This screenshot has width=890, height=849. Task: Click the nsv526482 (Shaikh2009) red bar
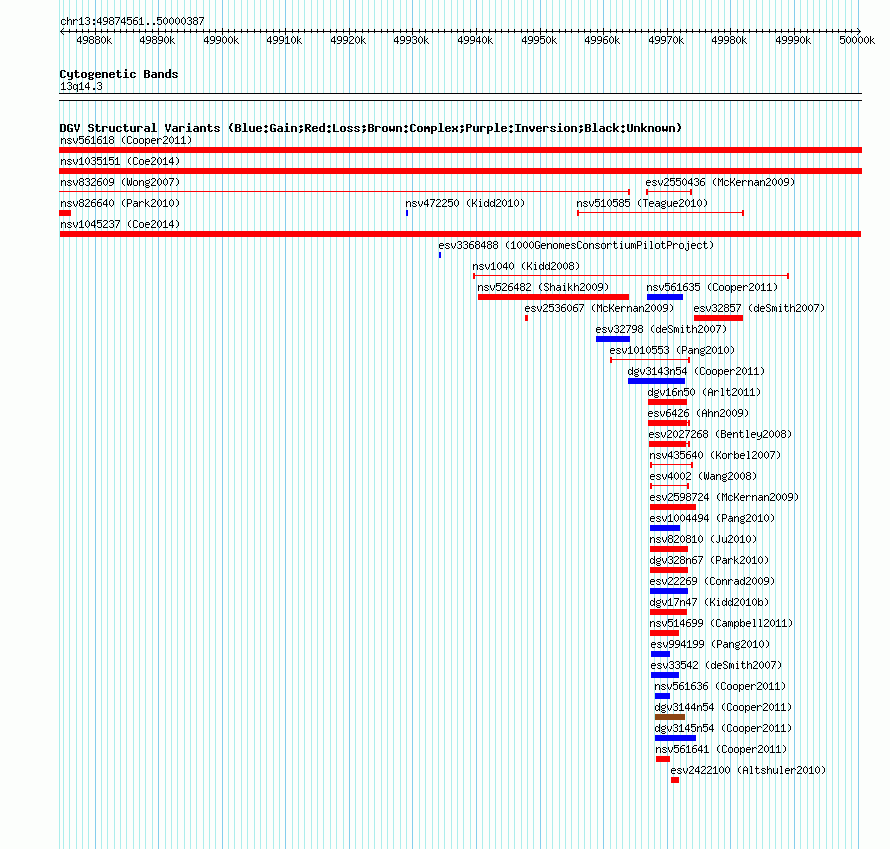[553, 297]
